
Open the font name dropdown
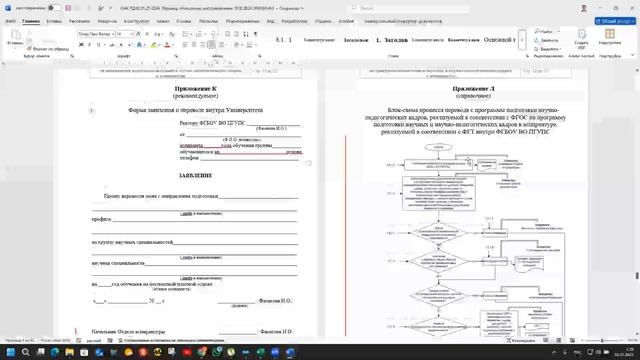96,34
